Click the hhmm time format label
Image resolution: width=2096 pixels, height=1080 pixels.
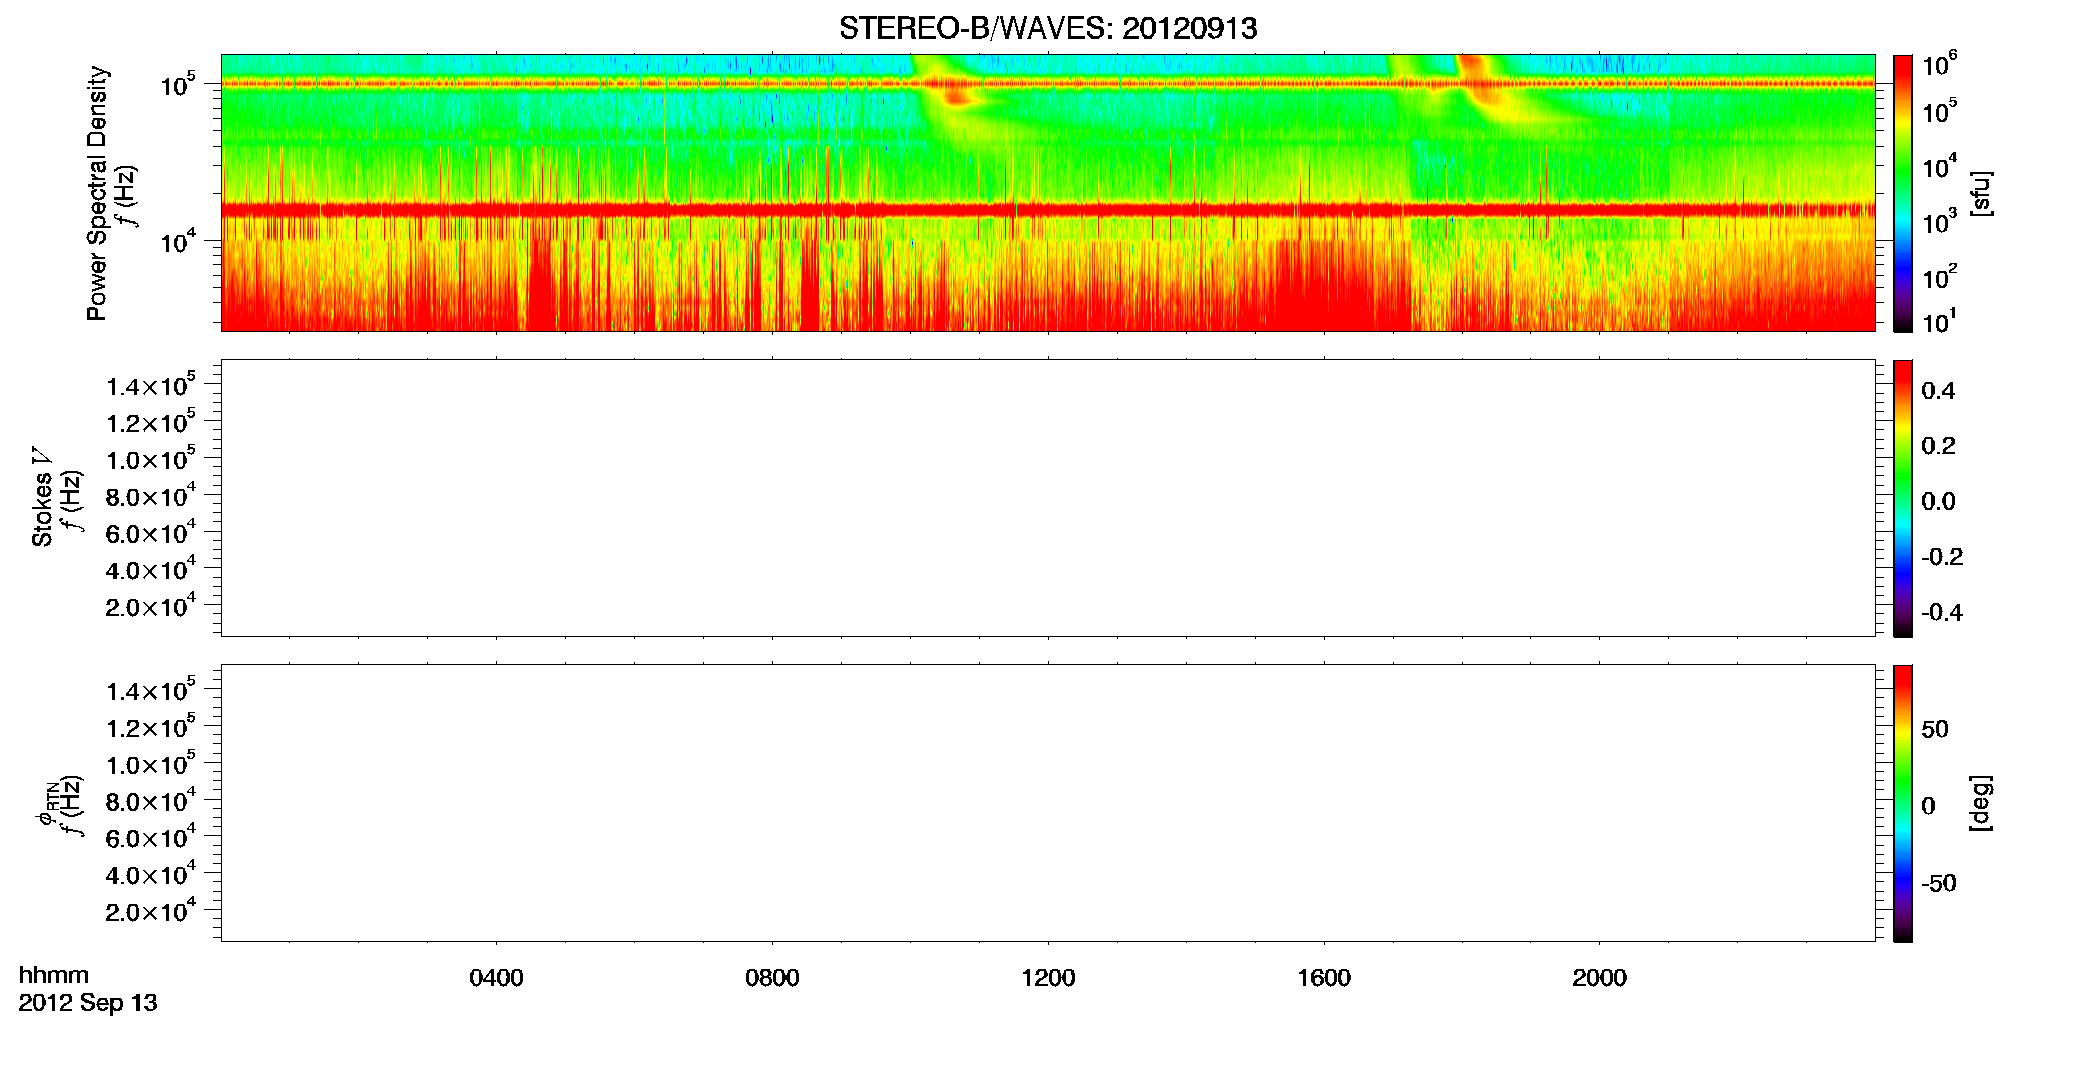point(54,976)
